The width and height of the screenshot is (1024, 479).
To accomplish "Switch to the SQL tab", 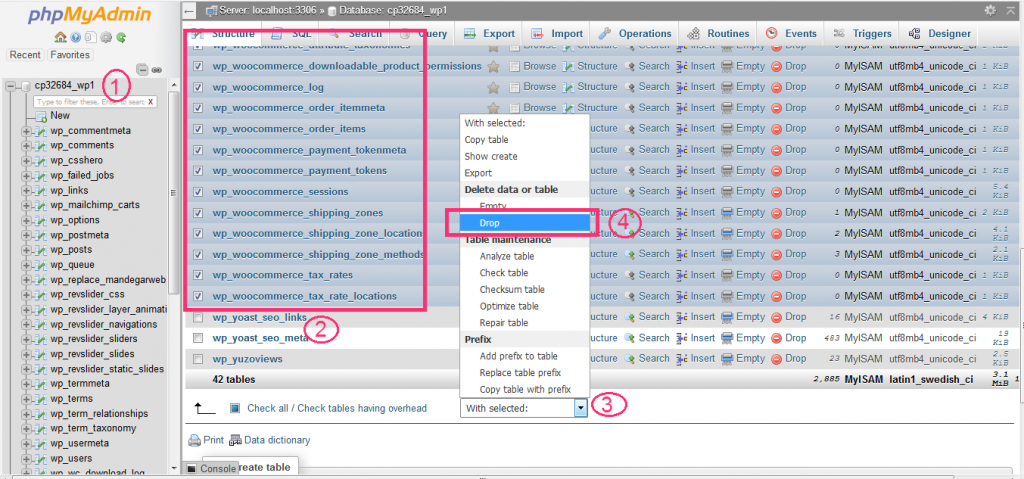I will pos(292,34).
